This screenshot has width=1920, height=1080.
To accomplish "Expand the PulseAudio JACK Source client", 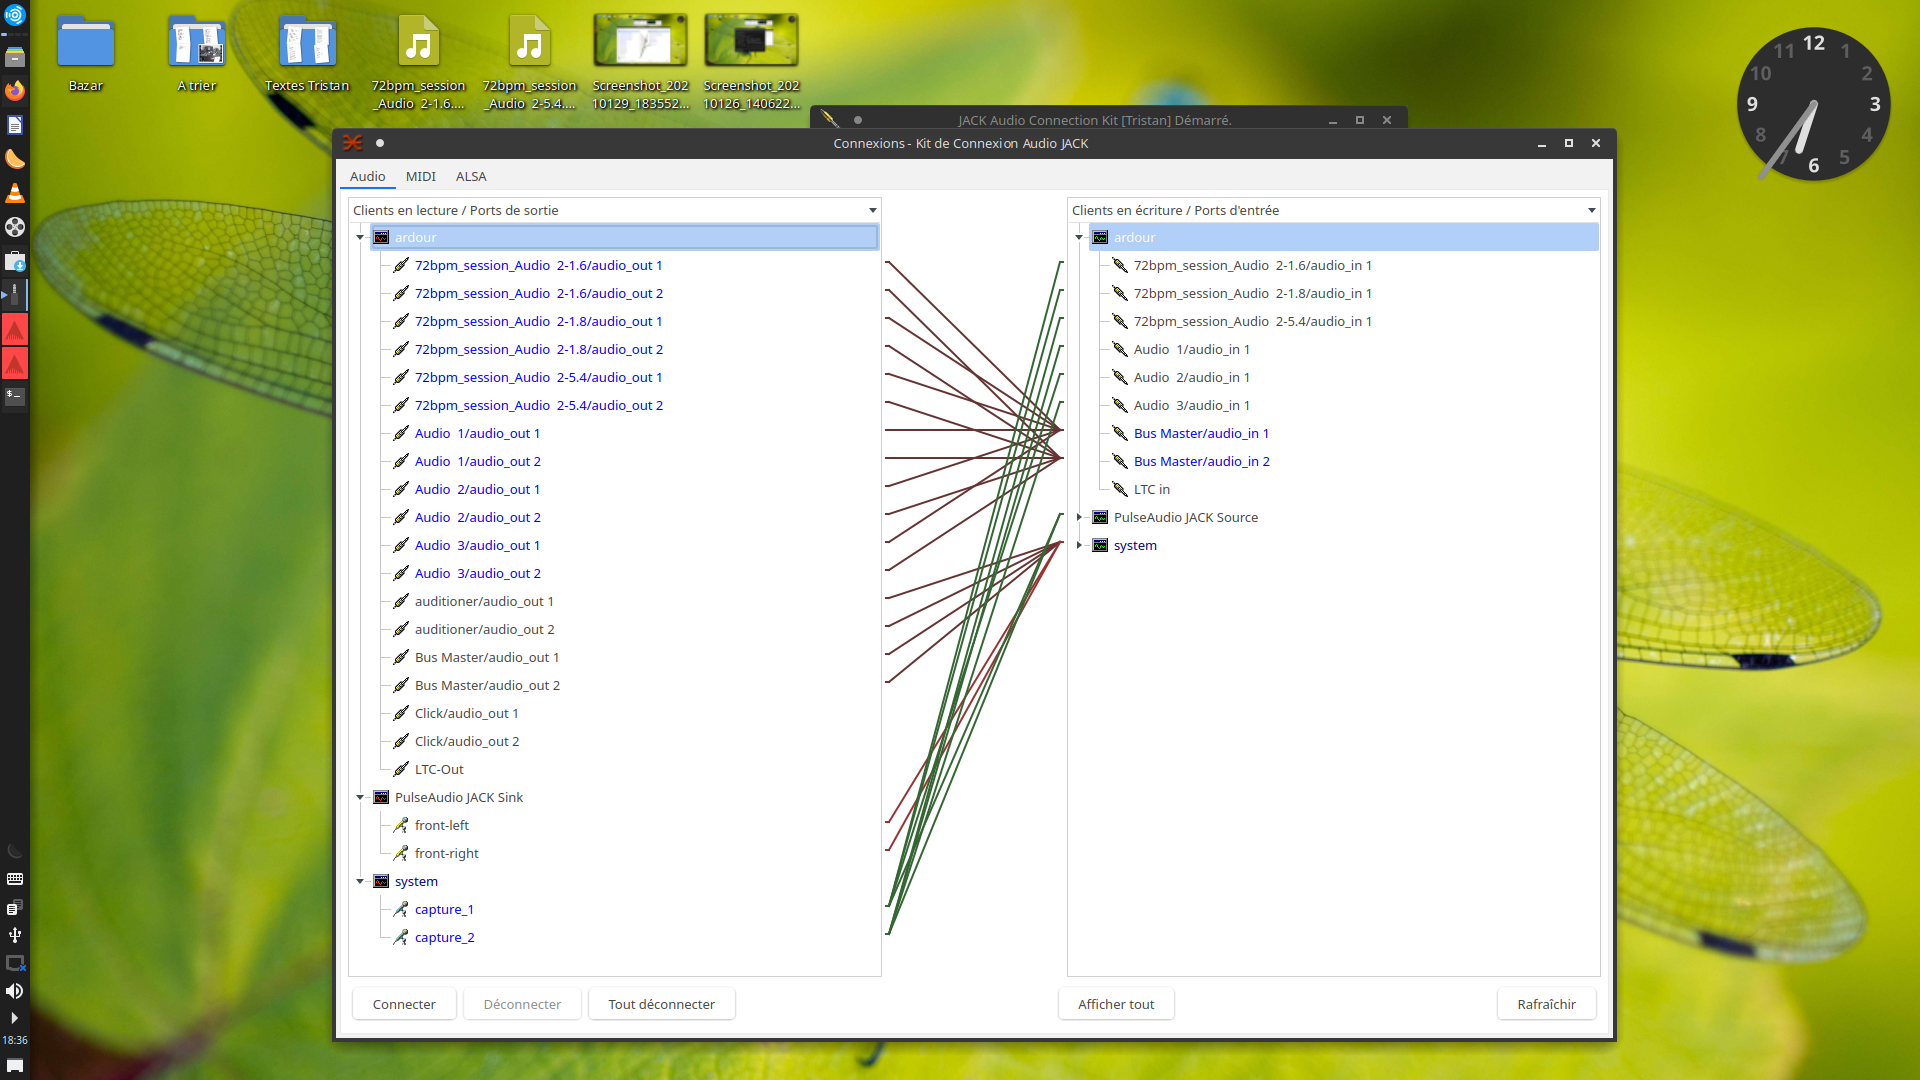I will point(1079,517).
